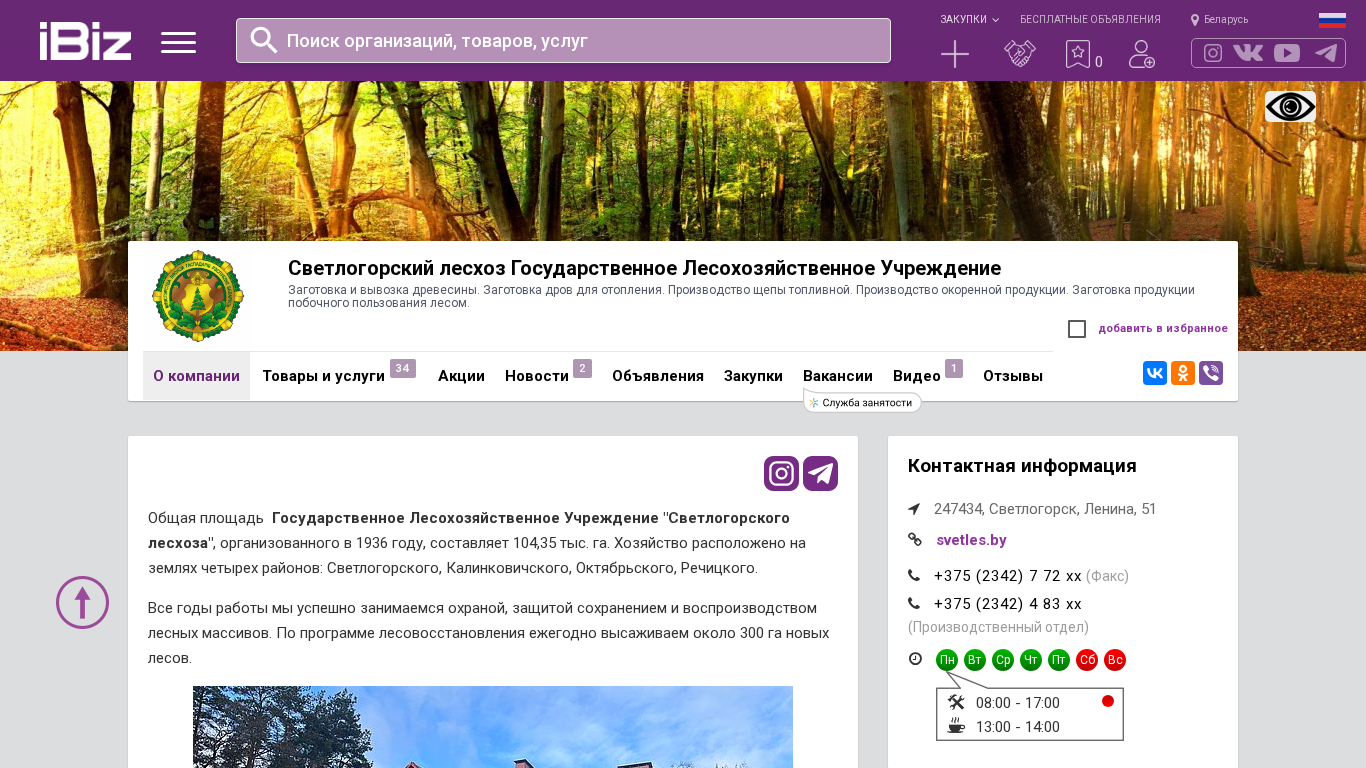Select Friday 'Пт' day circle
The height and width of the screenshot is (768, 1366).
1059,660
